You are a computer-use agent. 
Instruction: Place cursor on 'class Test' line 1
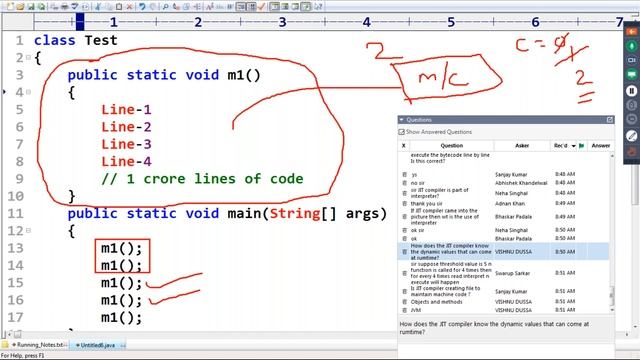[x=76, y=40]
